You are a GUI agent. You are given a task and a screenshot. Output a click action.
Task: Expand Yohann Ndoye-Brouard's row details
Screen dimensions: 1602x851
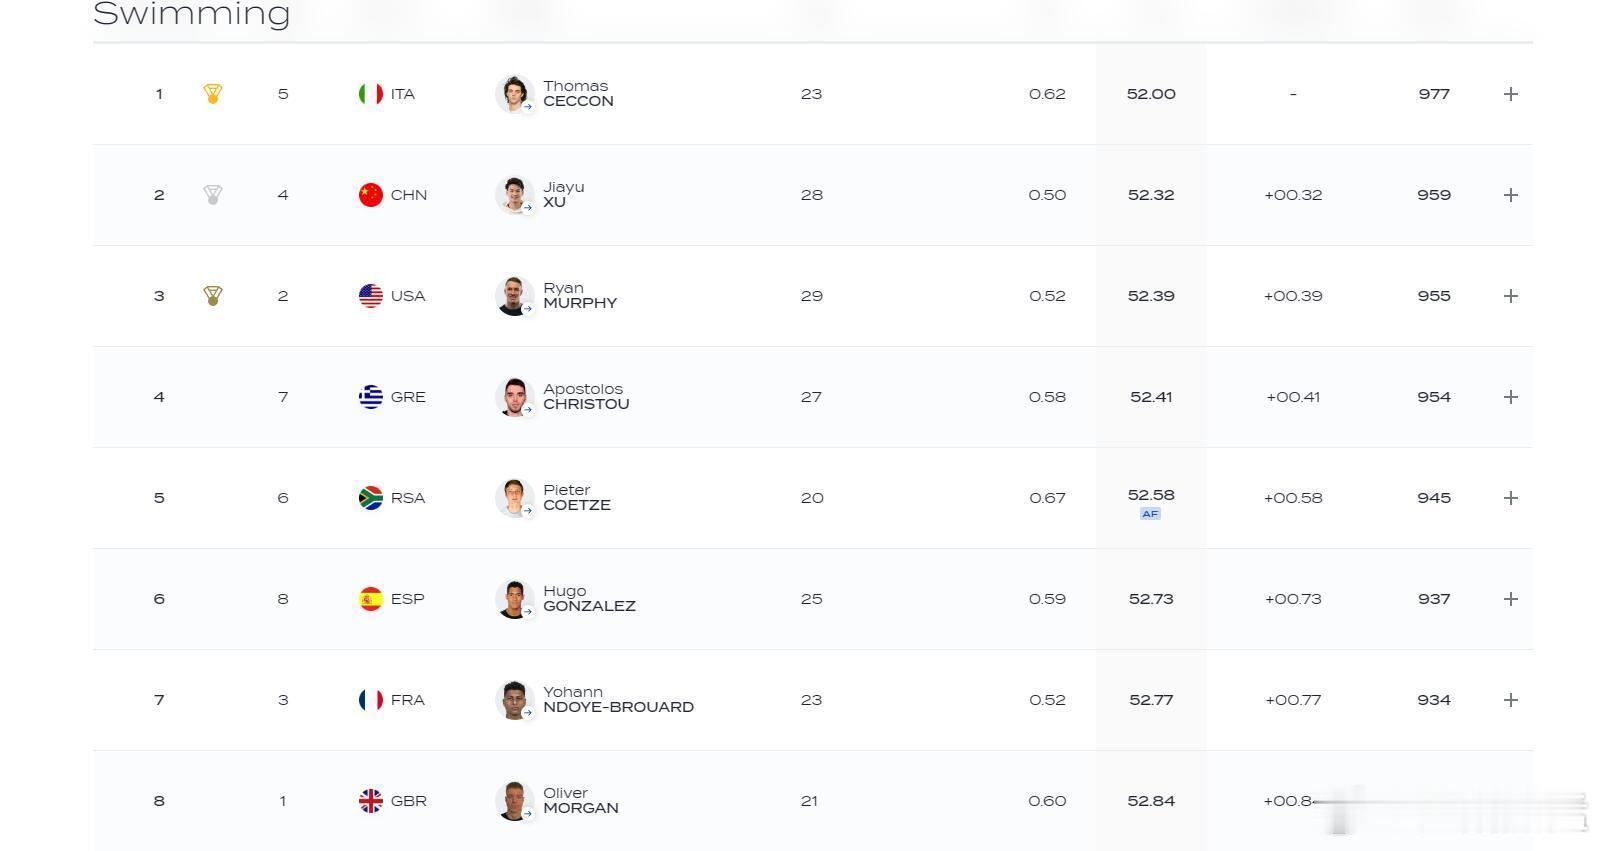1511,700
